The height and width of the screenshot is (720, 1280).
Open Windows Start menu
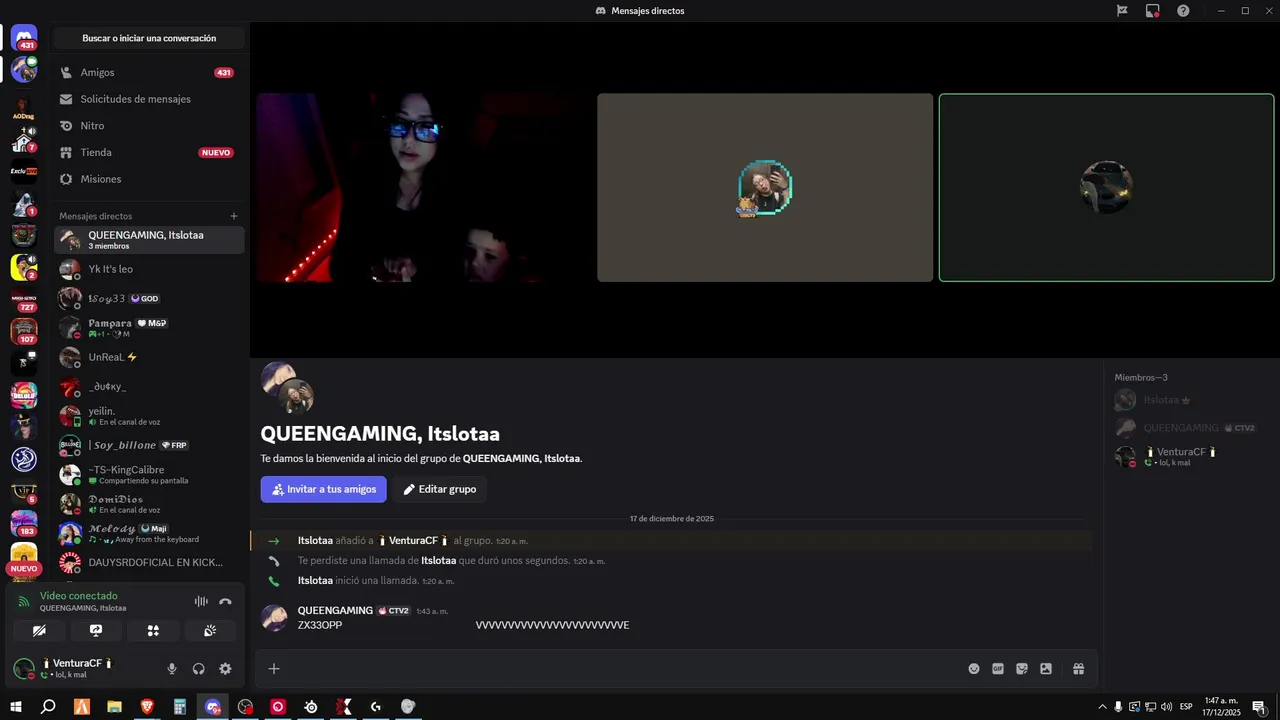[16, 707]
